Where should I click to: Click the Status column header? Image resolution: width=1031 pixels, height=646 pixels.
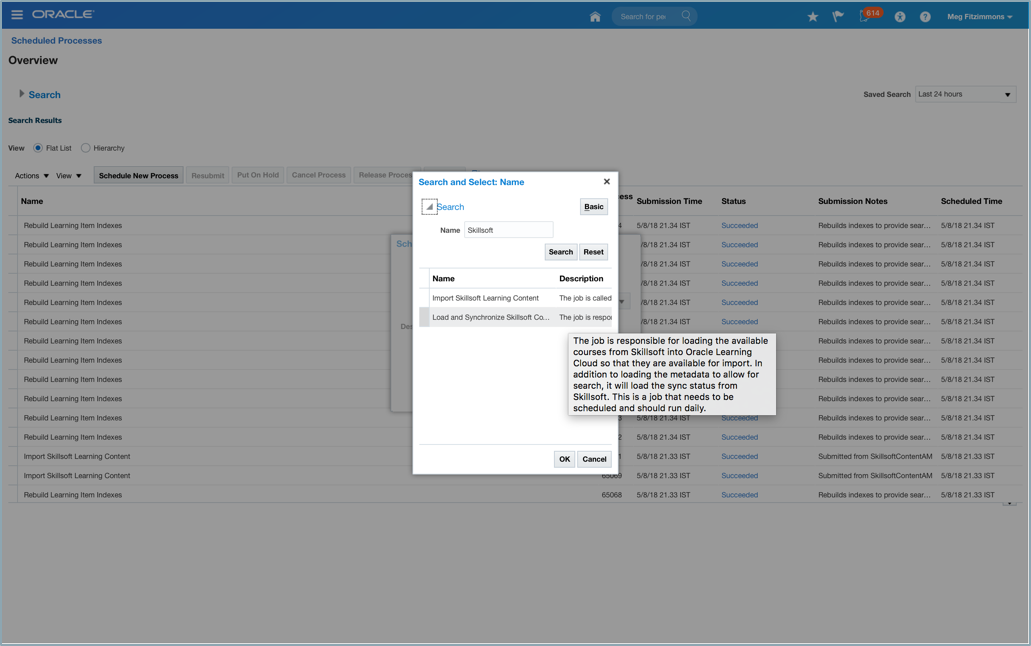coord(733,201)
